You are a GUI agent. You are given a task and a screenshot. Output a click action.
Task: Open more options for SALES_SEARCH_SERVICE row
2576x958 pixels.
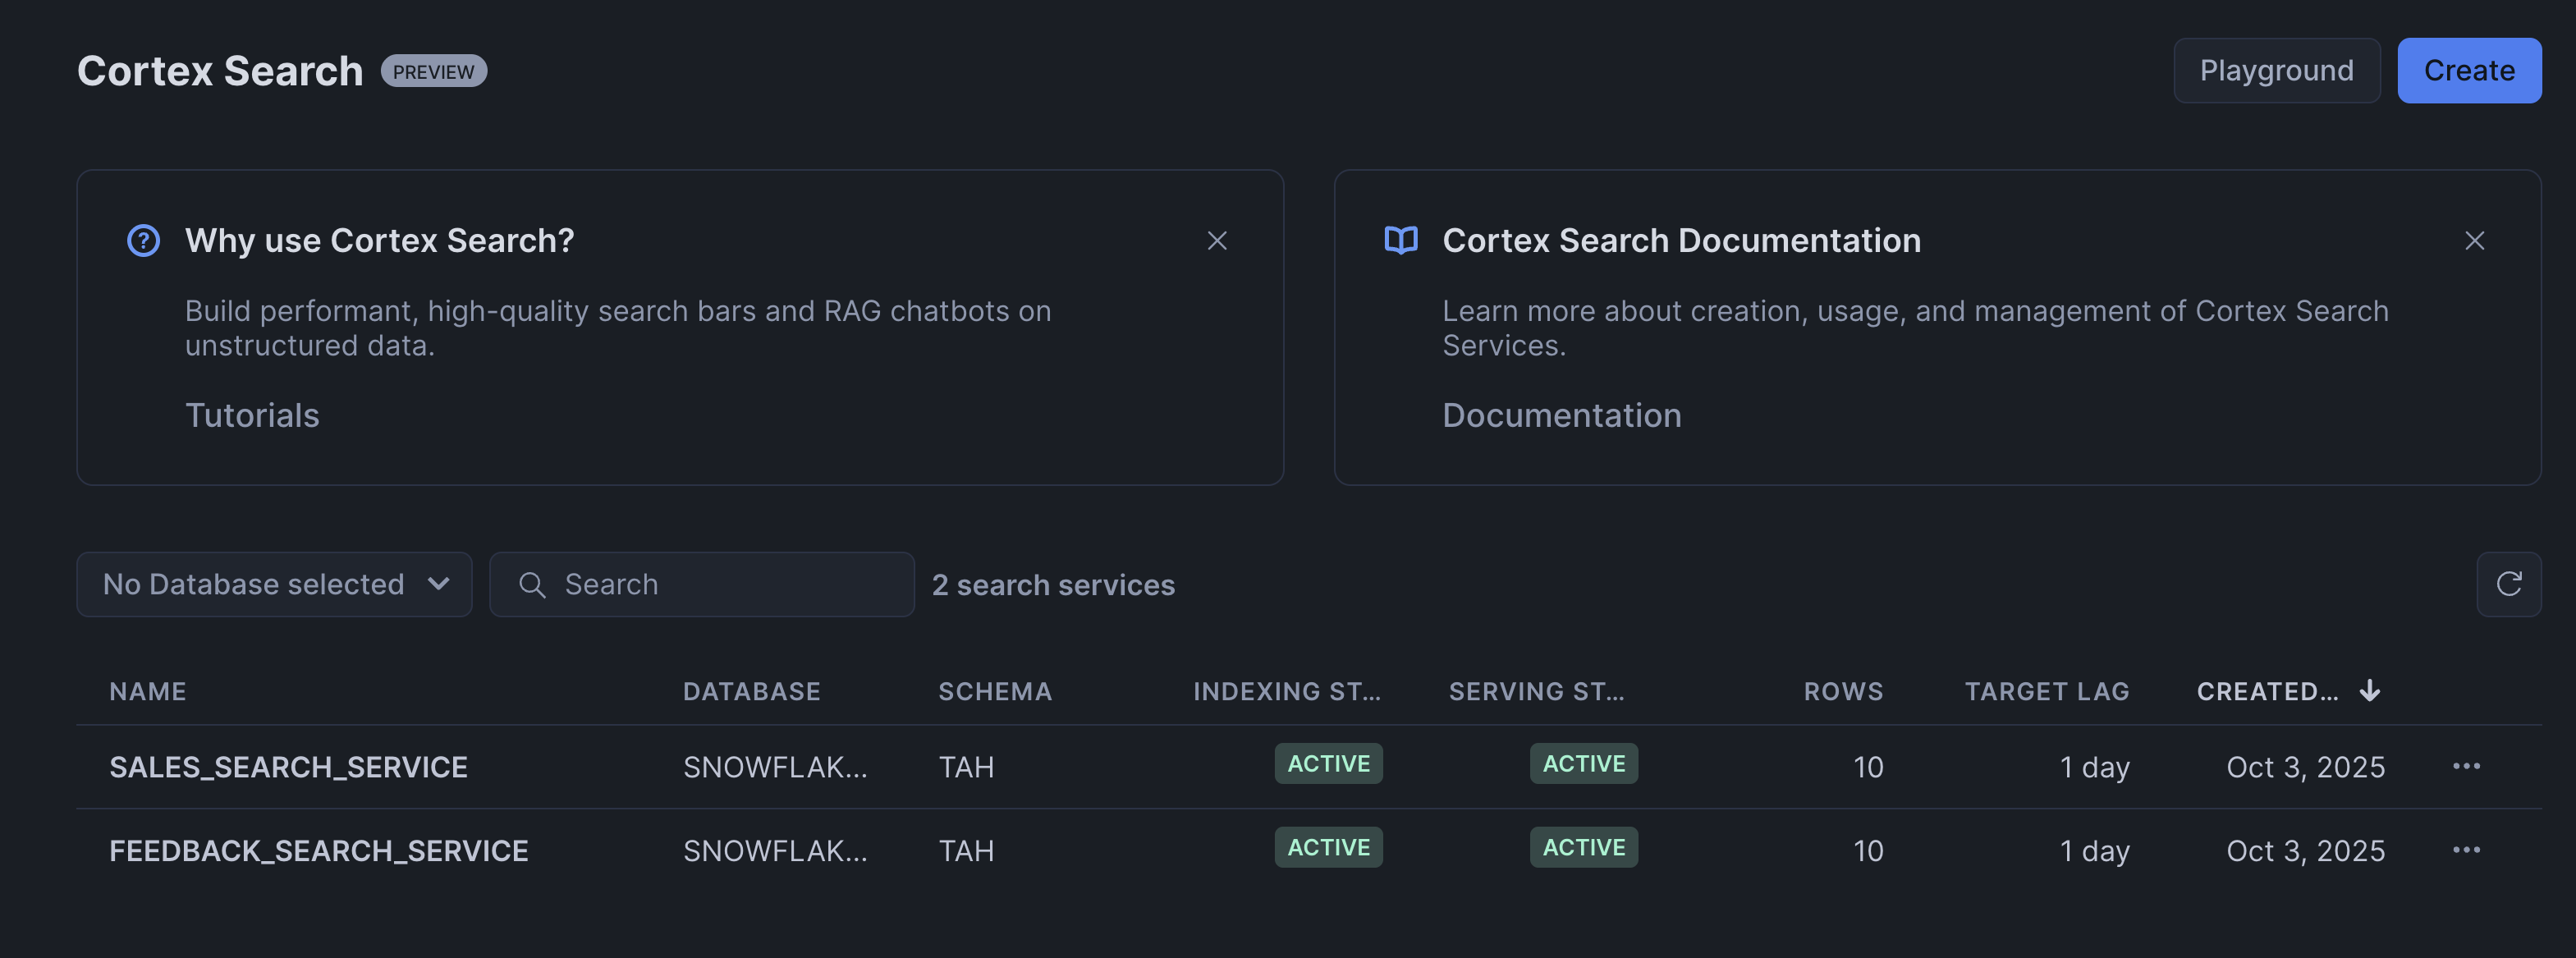coord(2466,766)
